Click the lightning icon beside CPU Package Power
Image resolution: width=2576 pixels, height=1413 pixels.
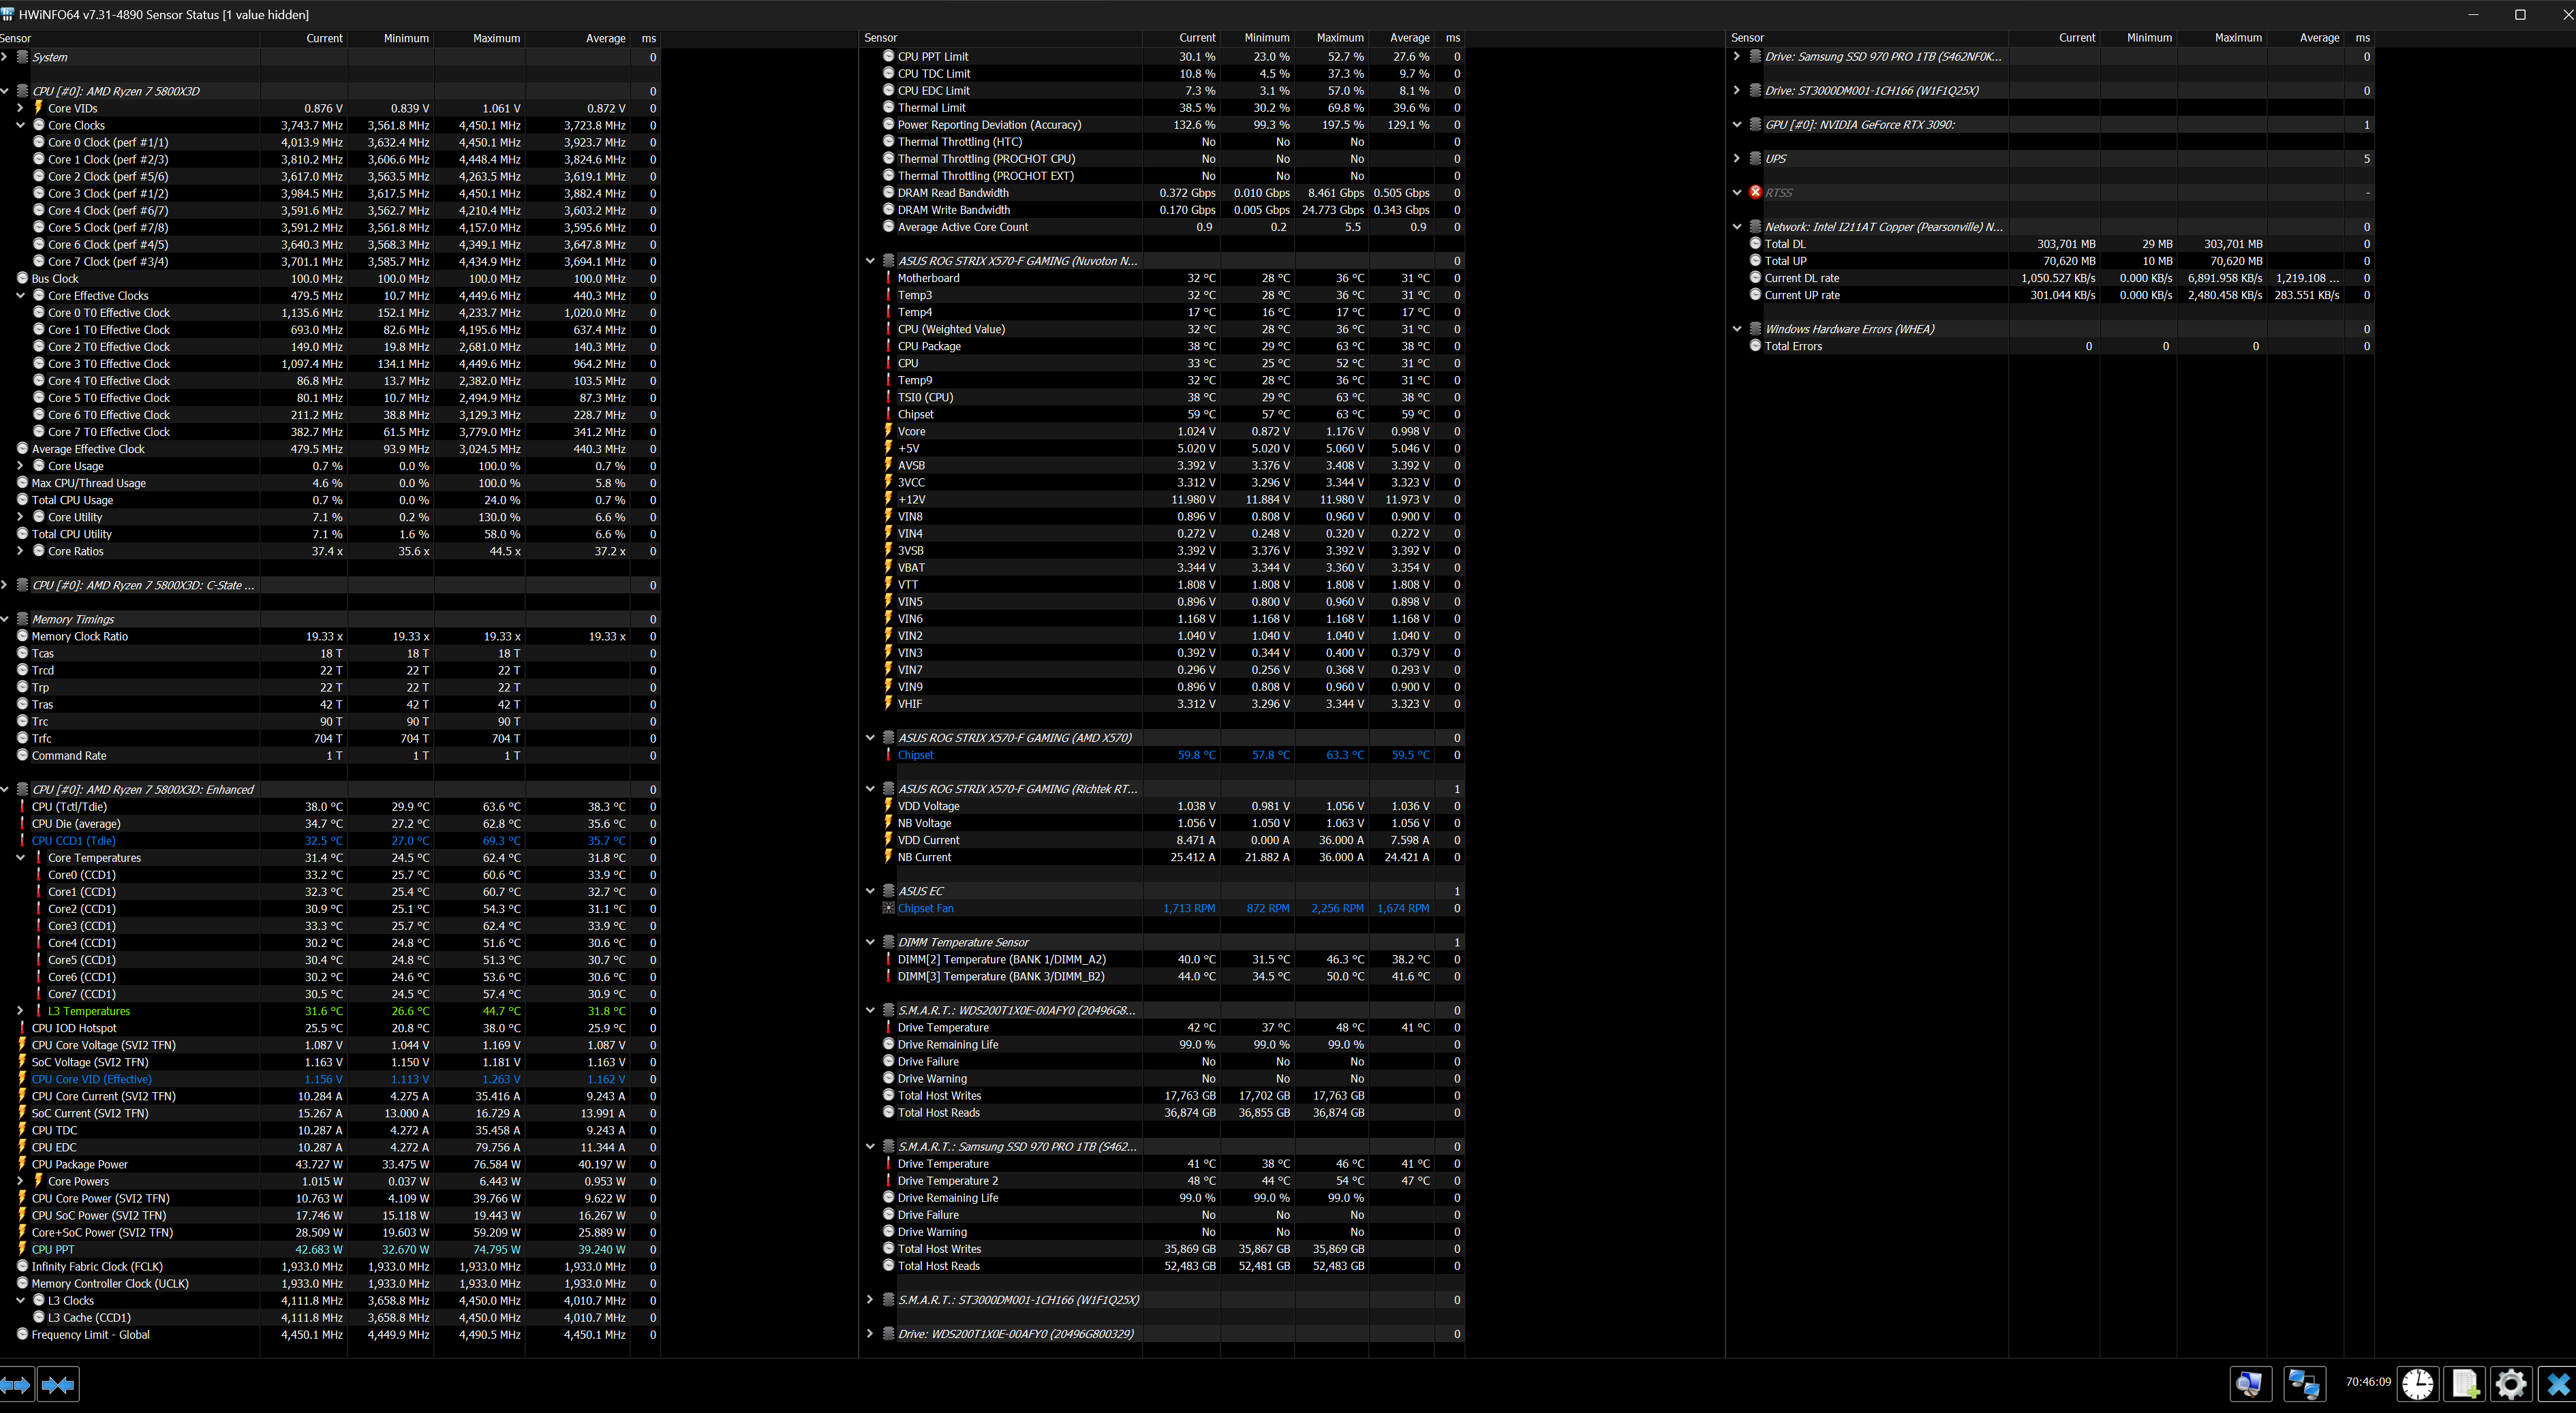pyautogui.click(x=22, y=1164)
